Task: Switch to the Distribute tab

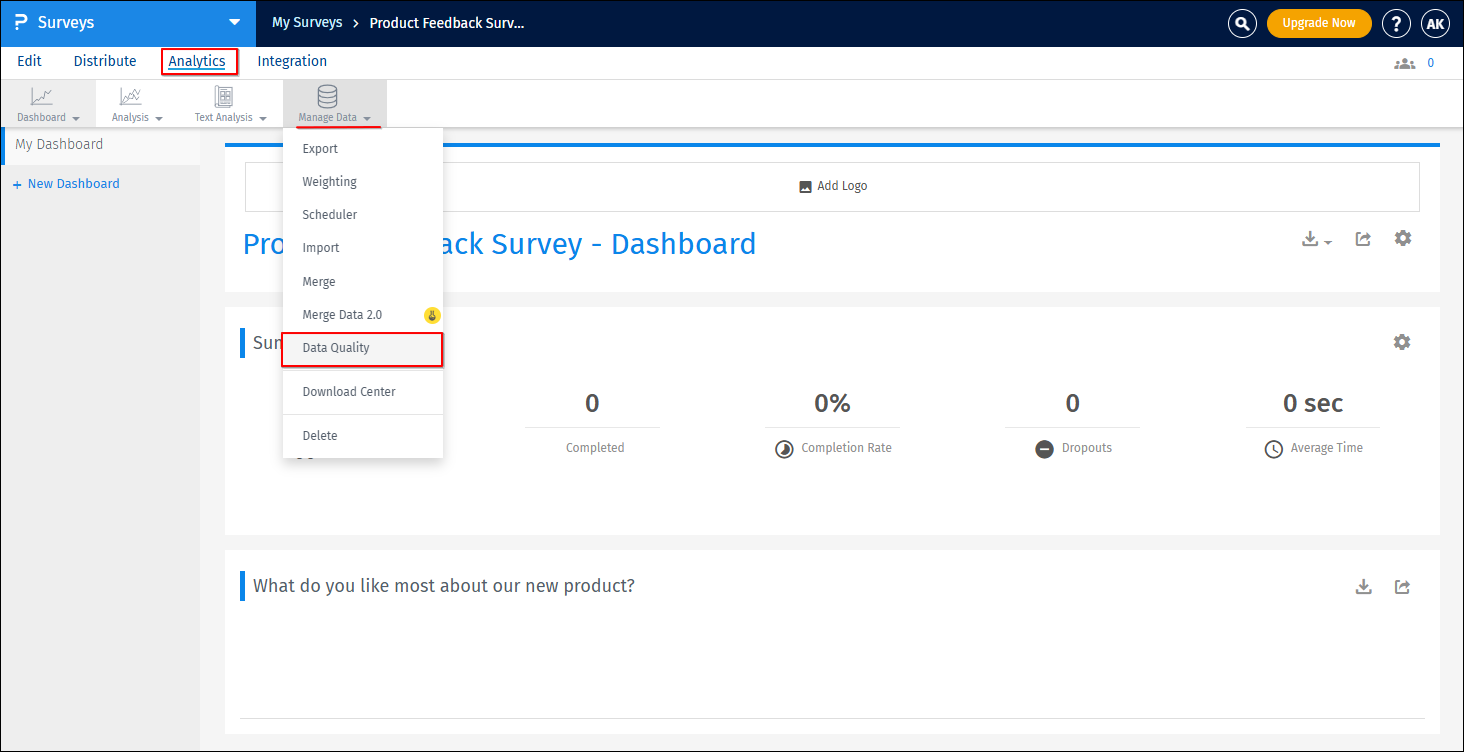Action: pos(105,61)
